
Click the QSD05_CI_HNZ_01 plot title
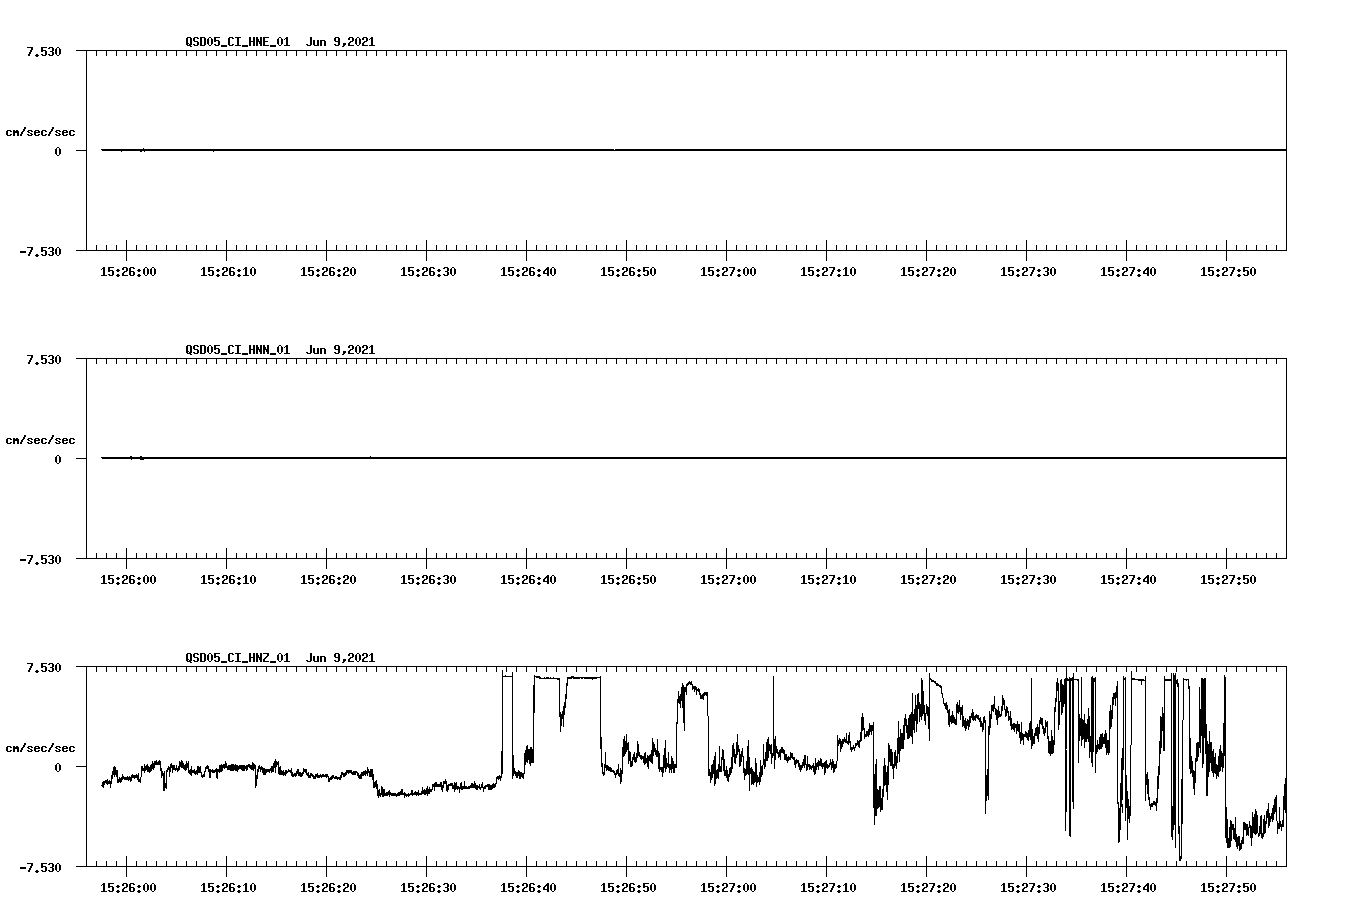[x=280, y=658]
